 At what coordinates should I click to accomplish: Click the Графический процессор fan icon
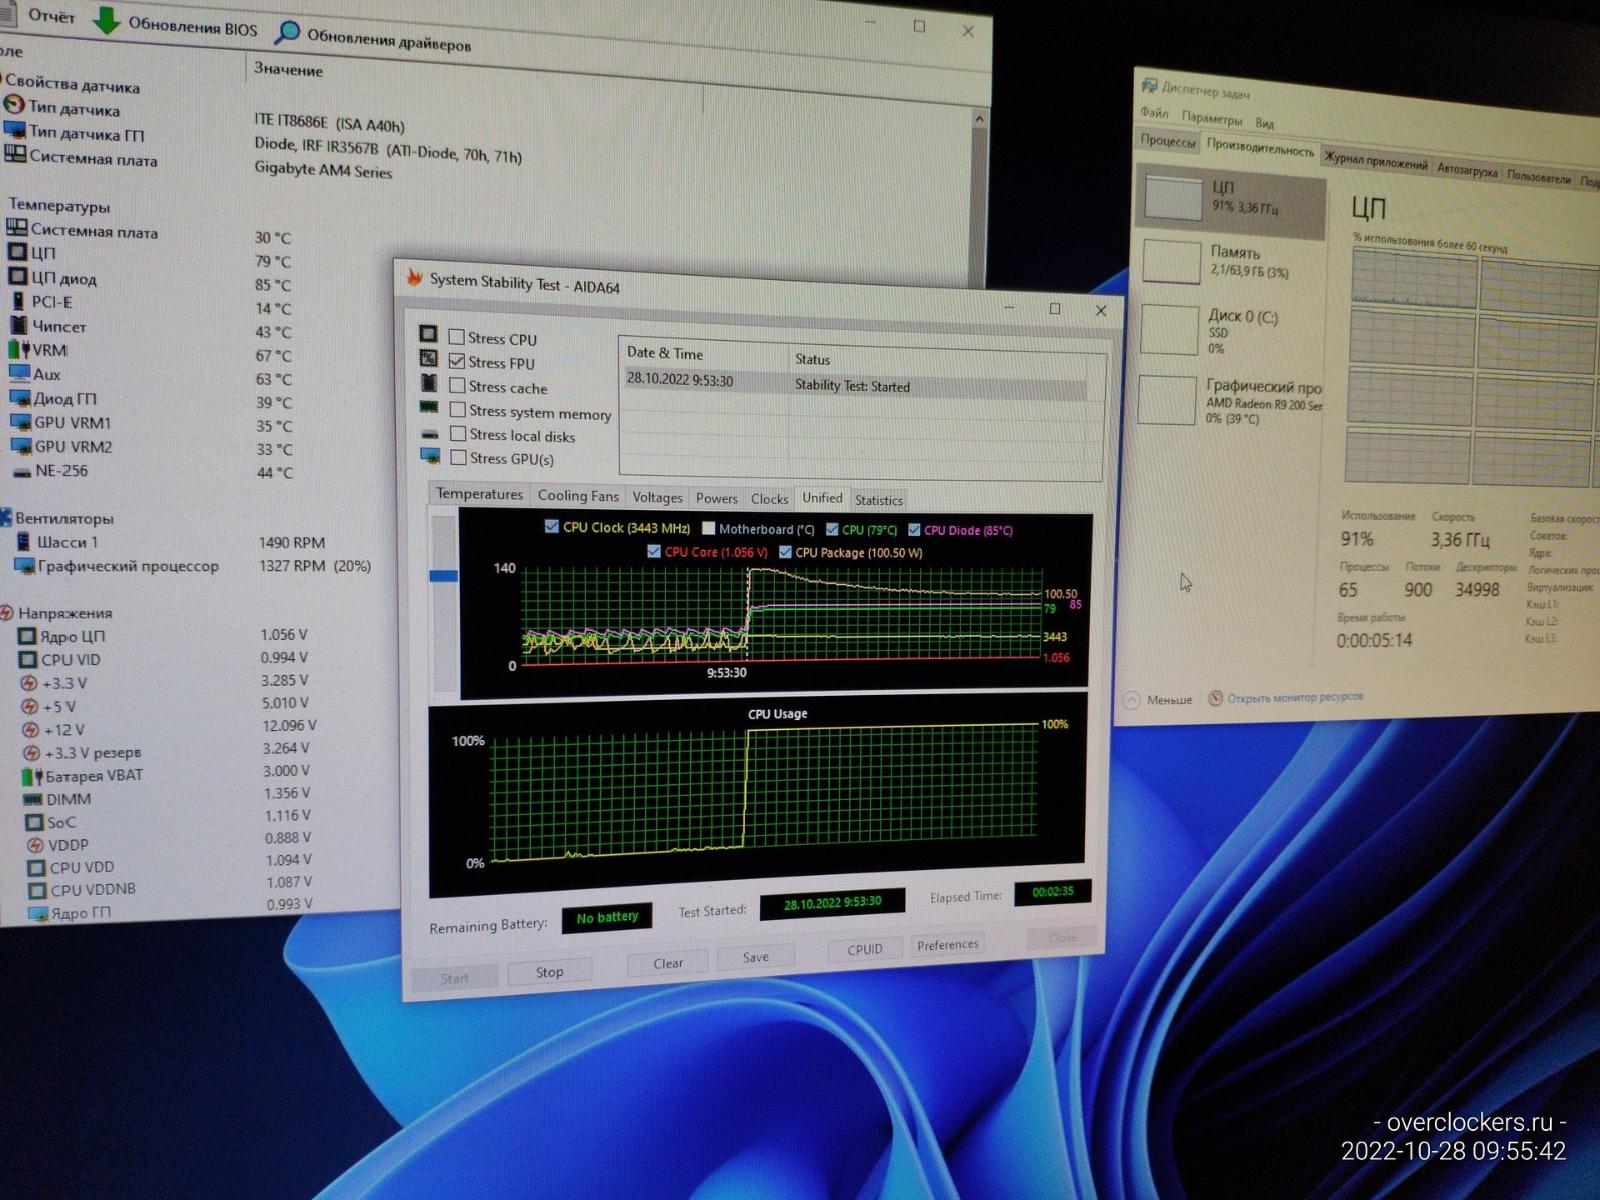coord(24,566)
